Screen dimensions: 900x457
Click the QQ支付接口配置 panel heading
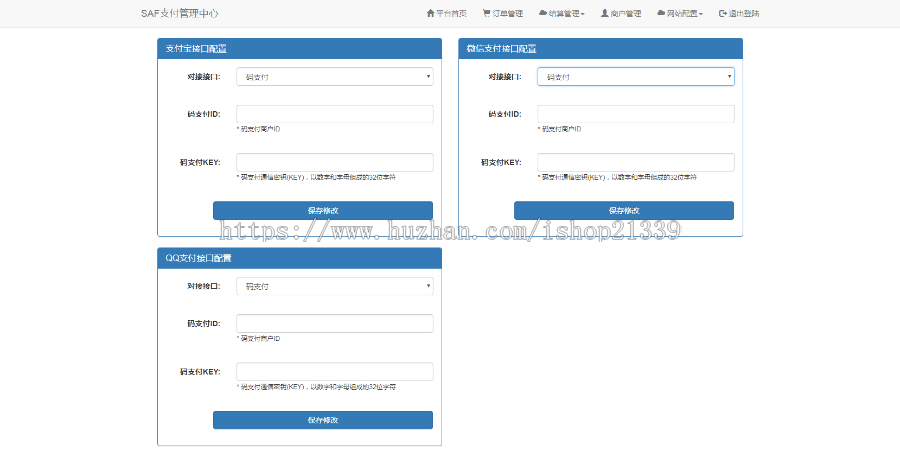click(x=300, y=258)
